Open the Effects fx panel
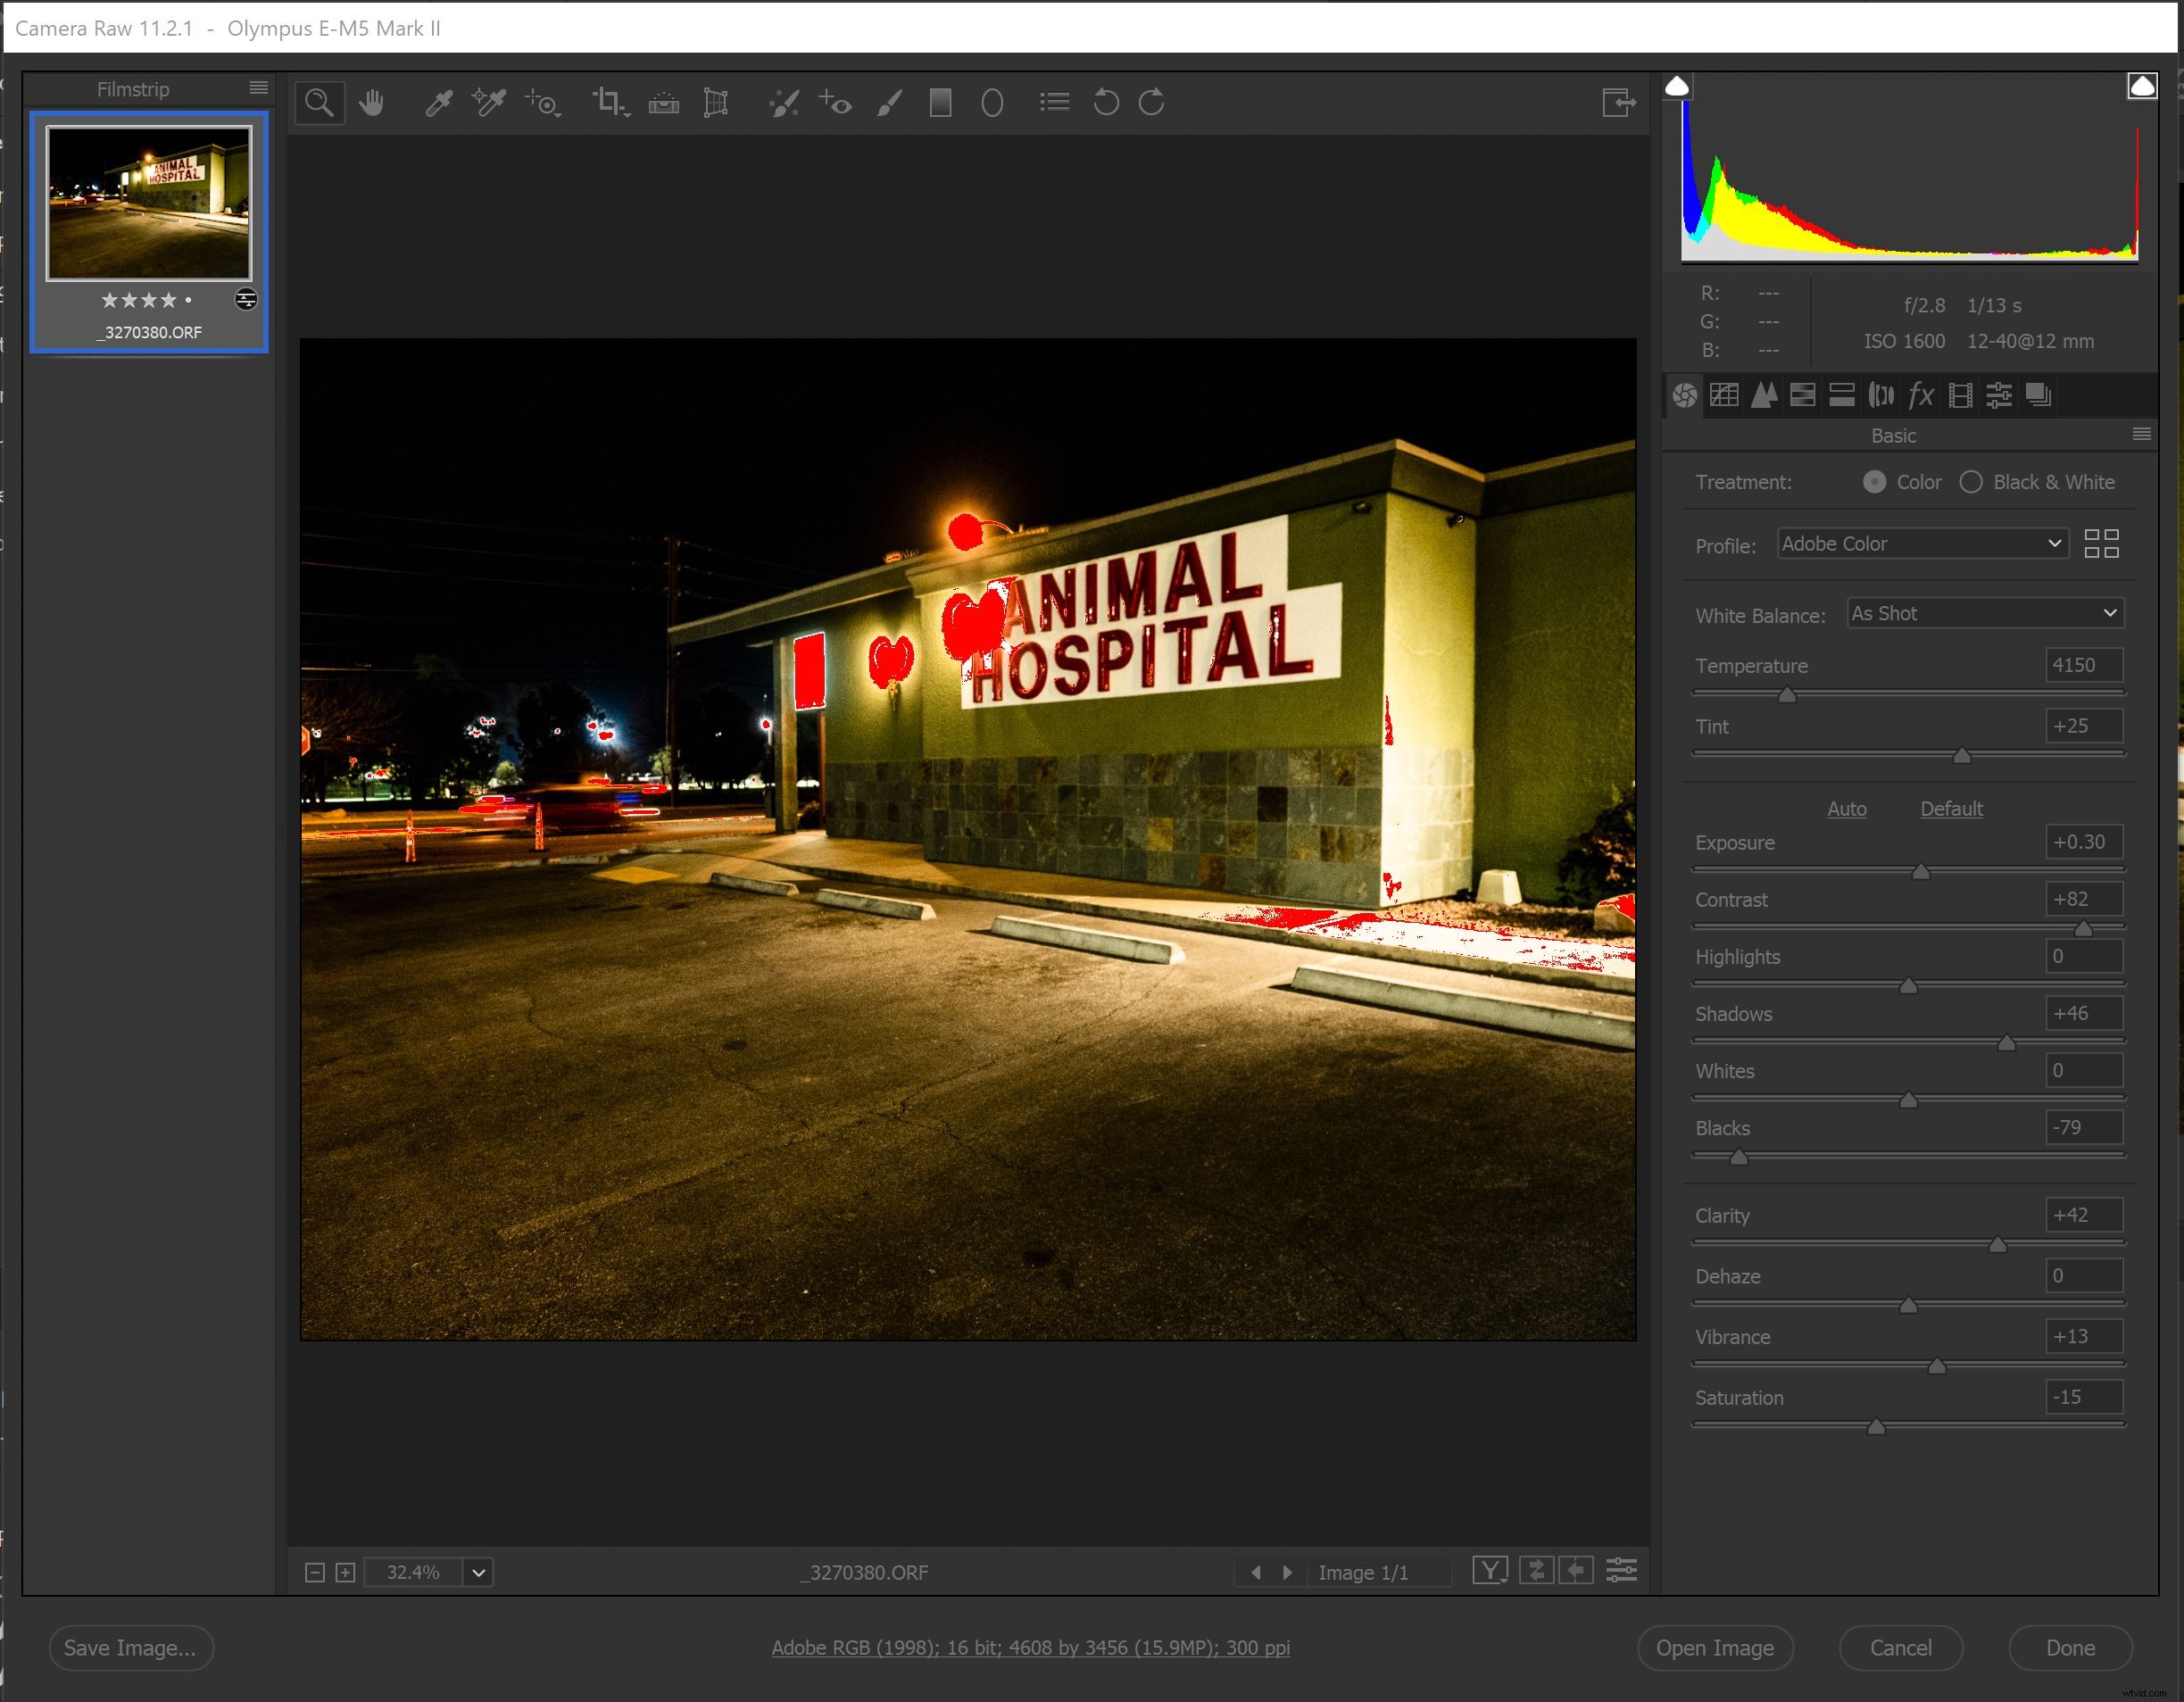 [1921, 395]
